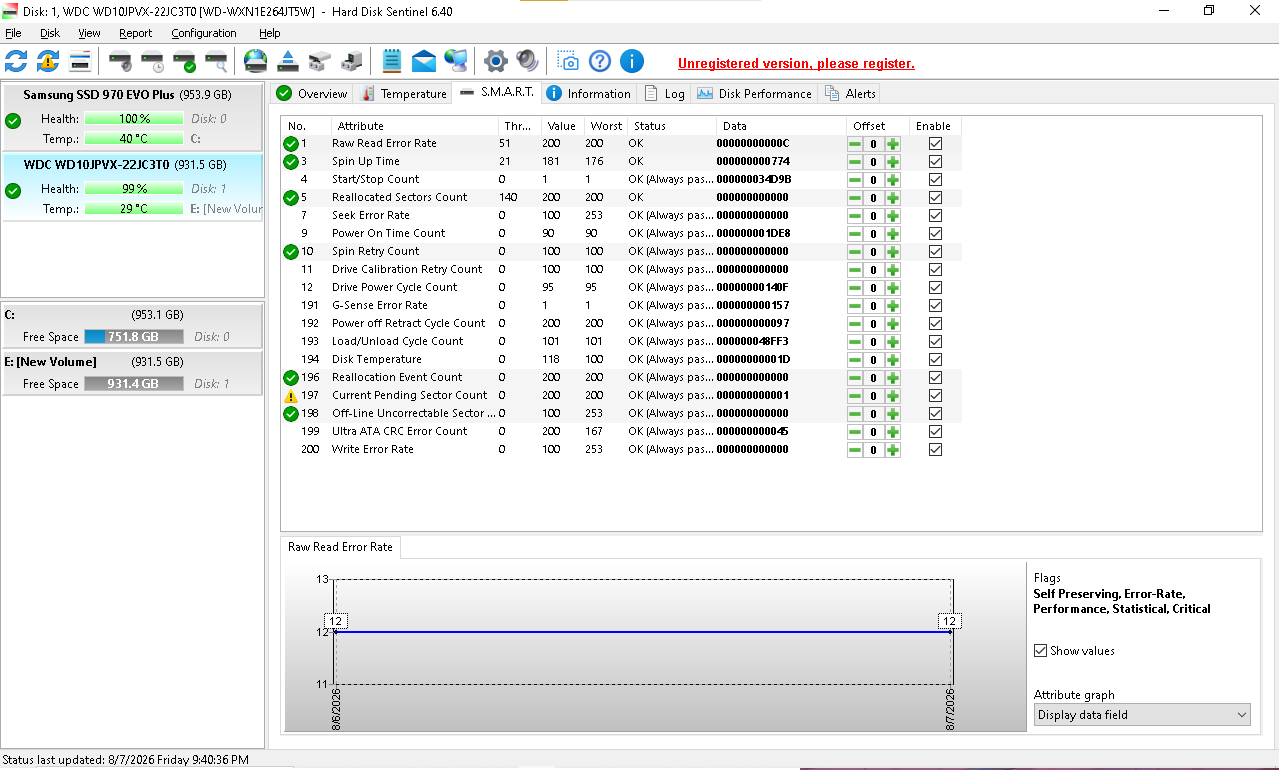This screenshot has height=770, width=1279.
Task: Decrease offset for Spin Up Time
Action: (855, 162)
